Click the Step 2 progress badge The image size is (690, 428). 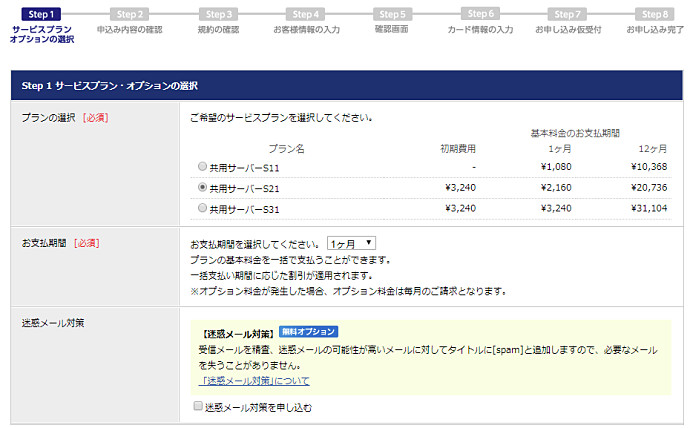pyautogui.click(x=129, y=14)
